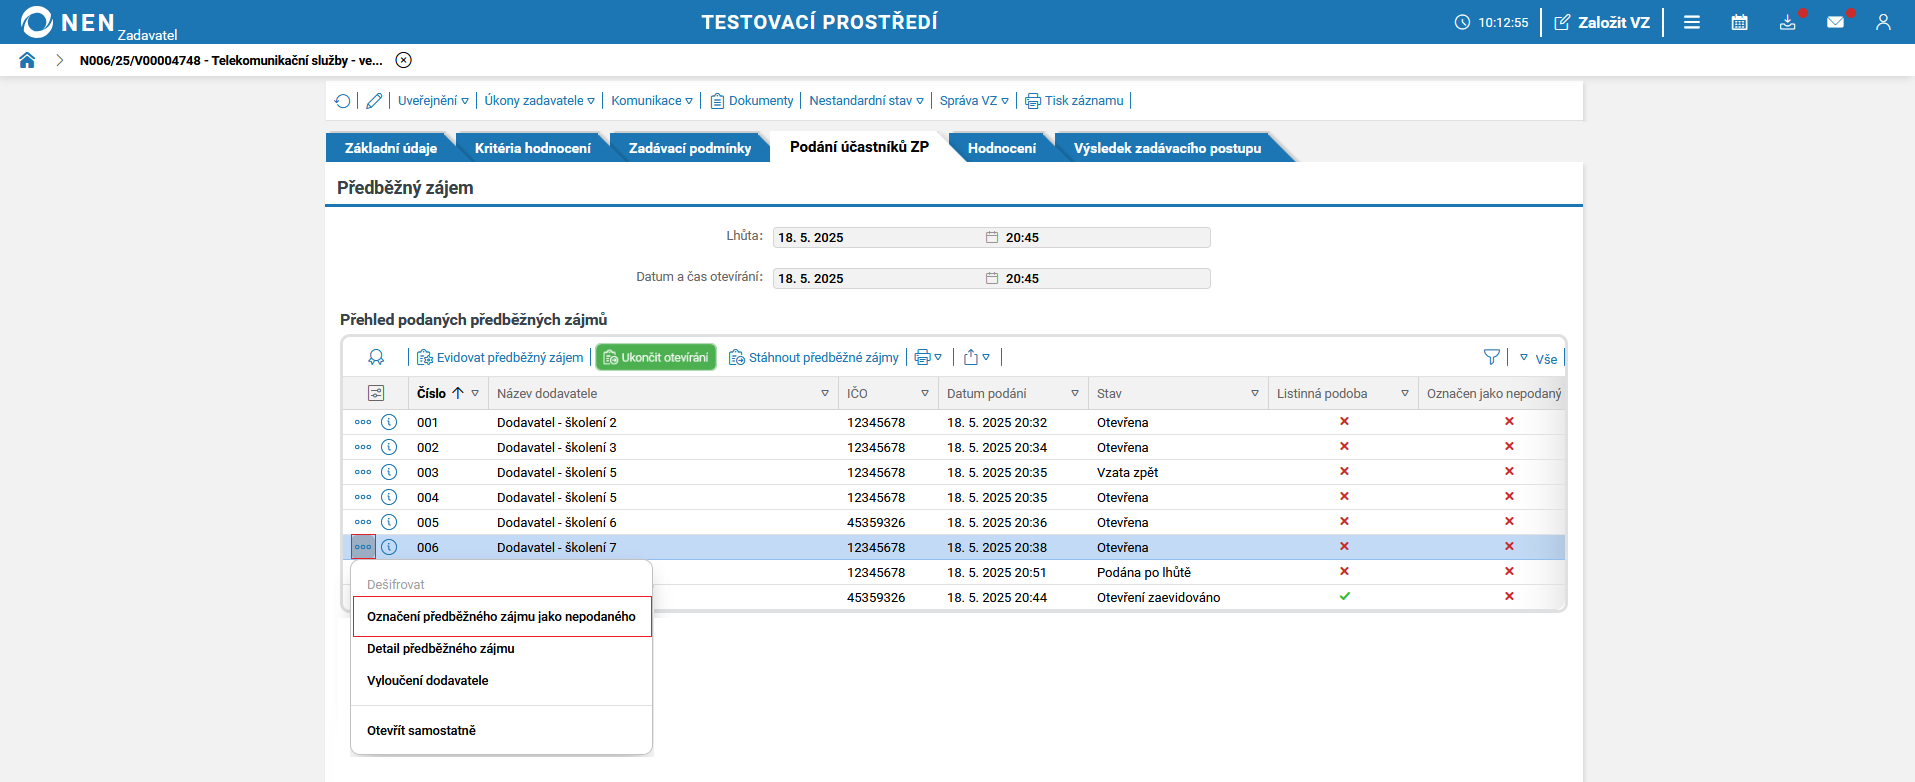Open the calendar icon in header
This screenshot has width=1915, height=782.
click(1739, 22)
